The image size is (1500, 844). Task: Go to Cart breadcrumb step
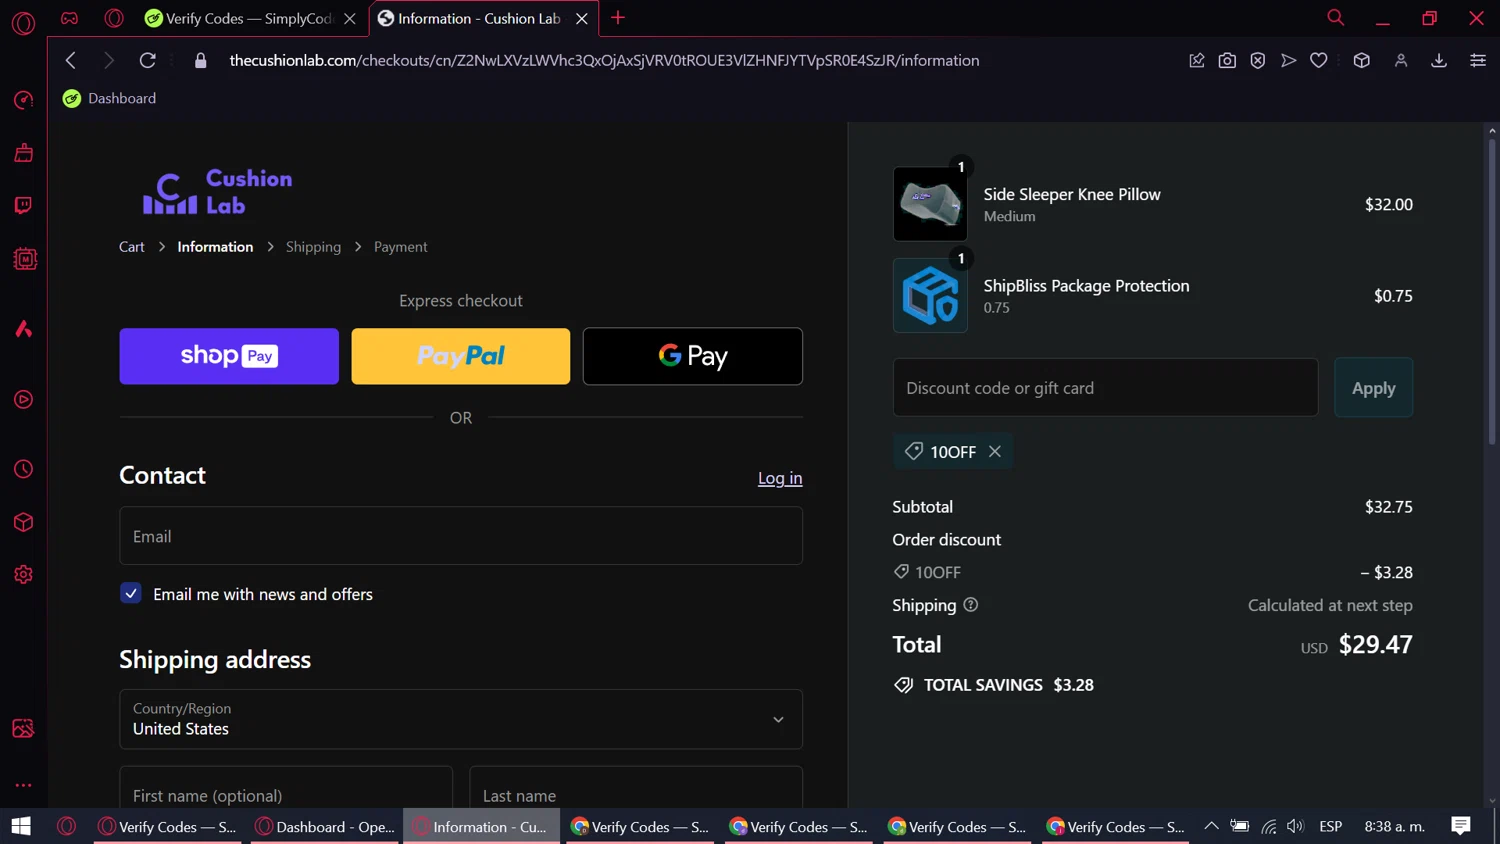pos(131,247)
